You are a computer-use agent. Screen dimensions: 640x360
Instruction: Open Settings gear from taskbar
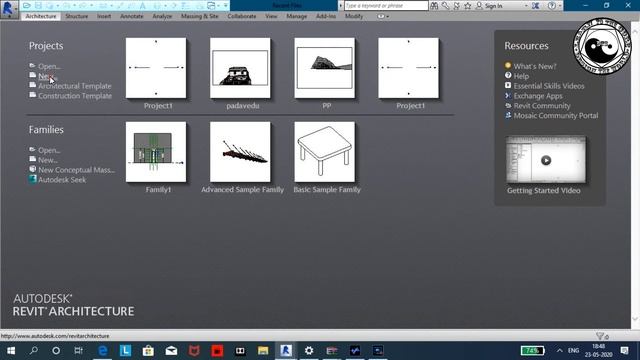(x=309, y=351)
